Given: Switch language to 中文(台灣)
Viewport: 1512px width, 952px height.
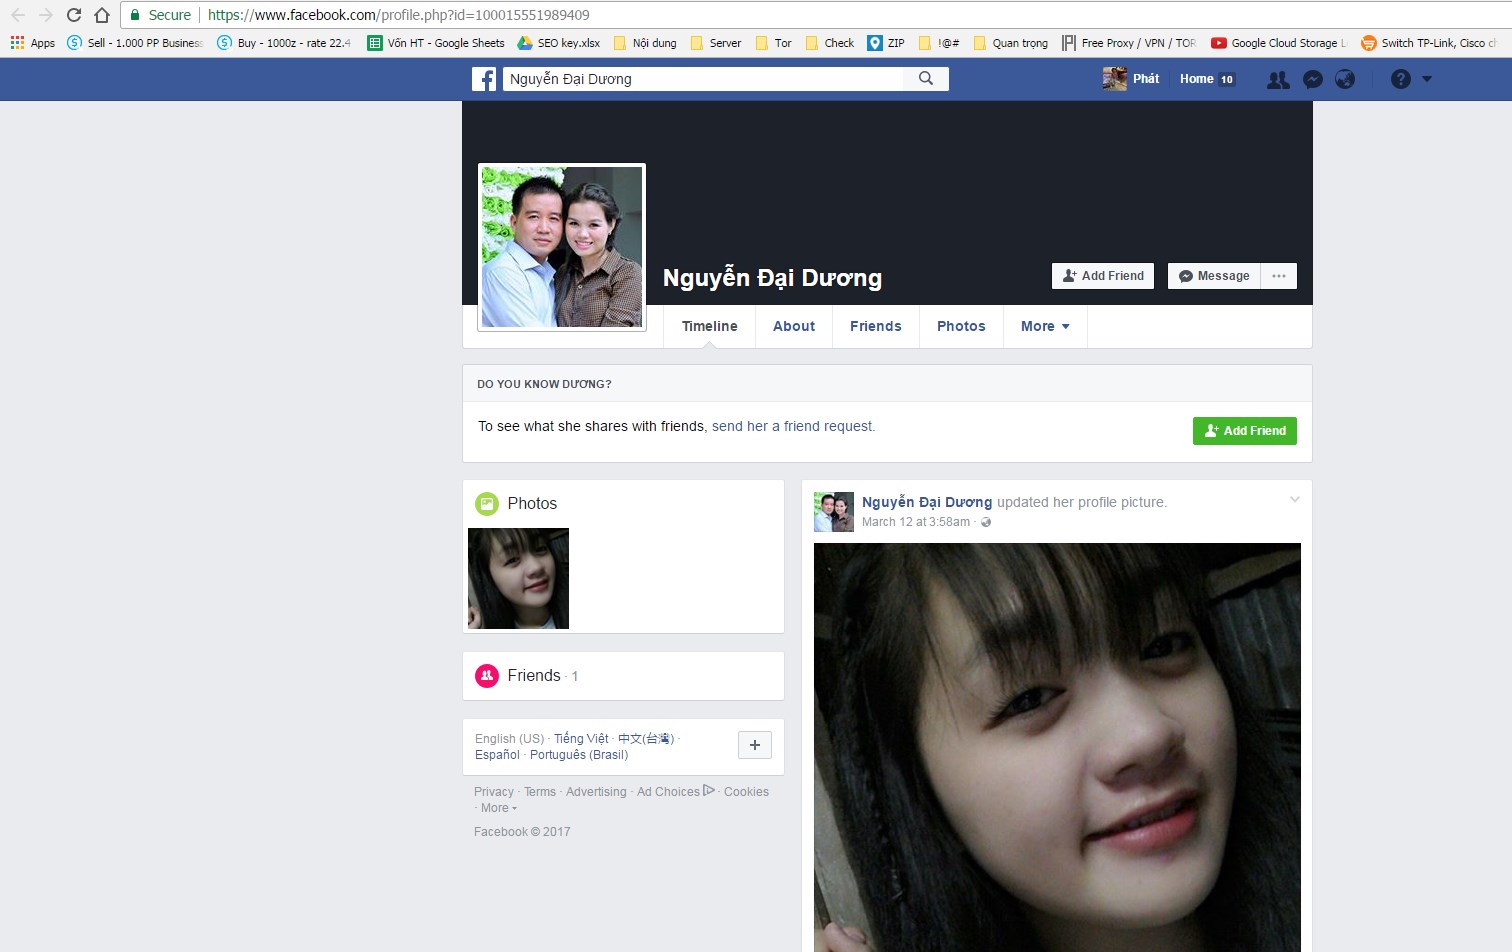Looking at the screenshot, I should pos(646,739).
